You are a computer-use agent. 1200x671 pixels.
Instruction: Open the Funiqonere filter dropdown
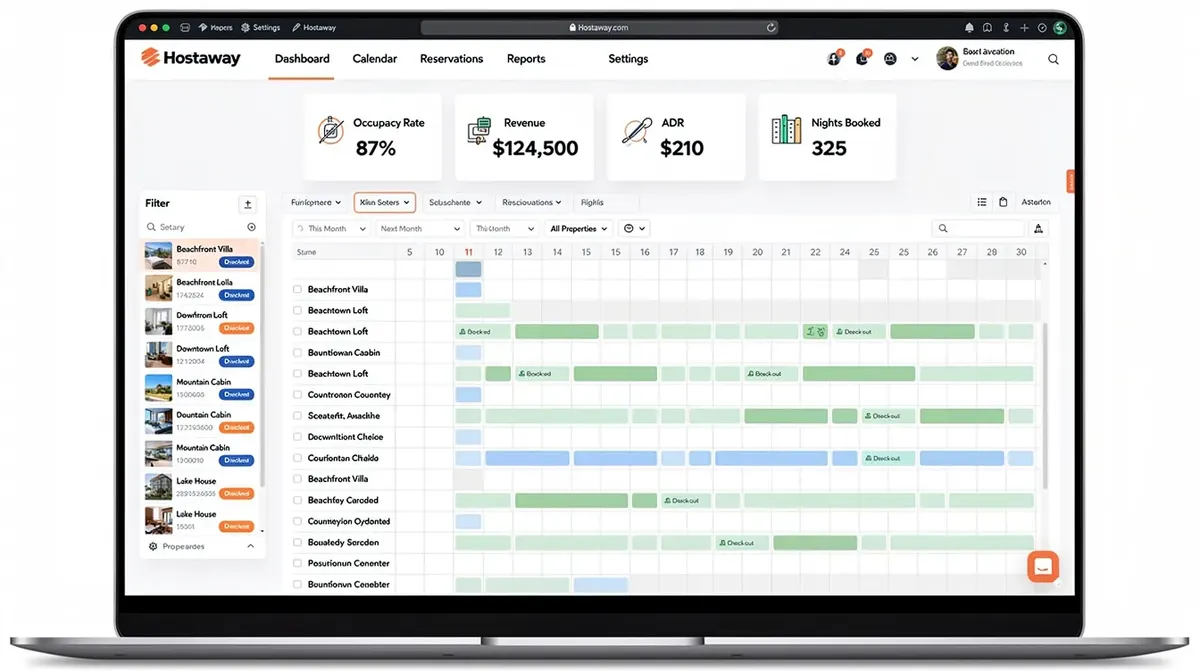(x=316, y=202)
